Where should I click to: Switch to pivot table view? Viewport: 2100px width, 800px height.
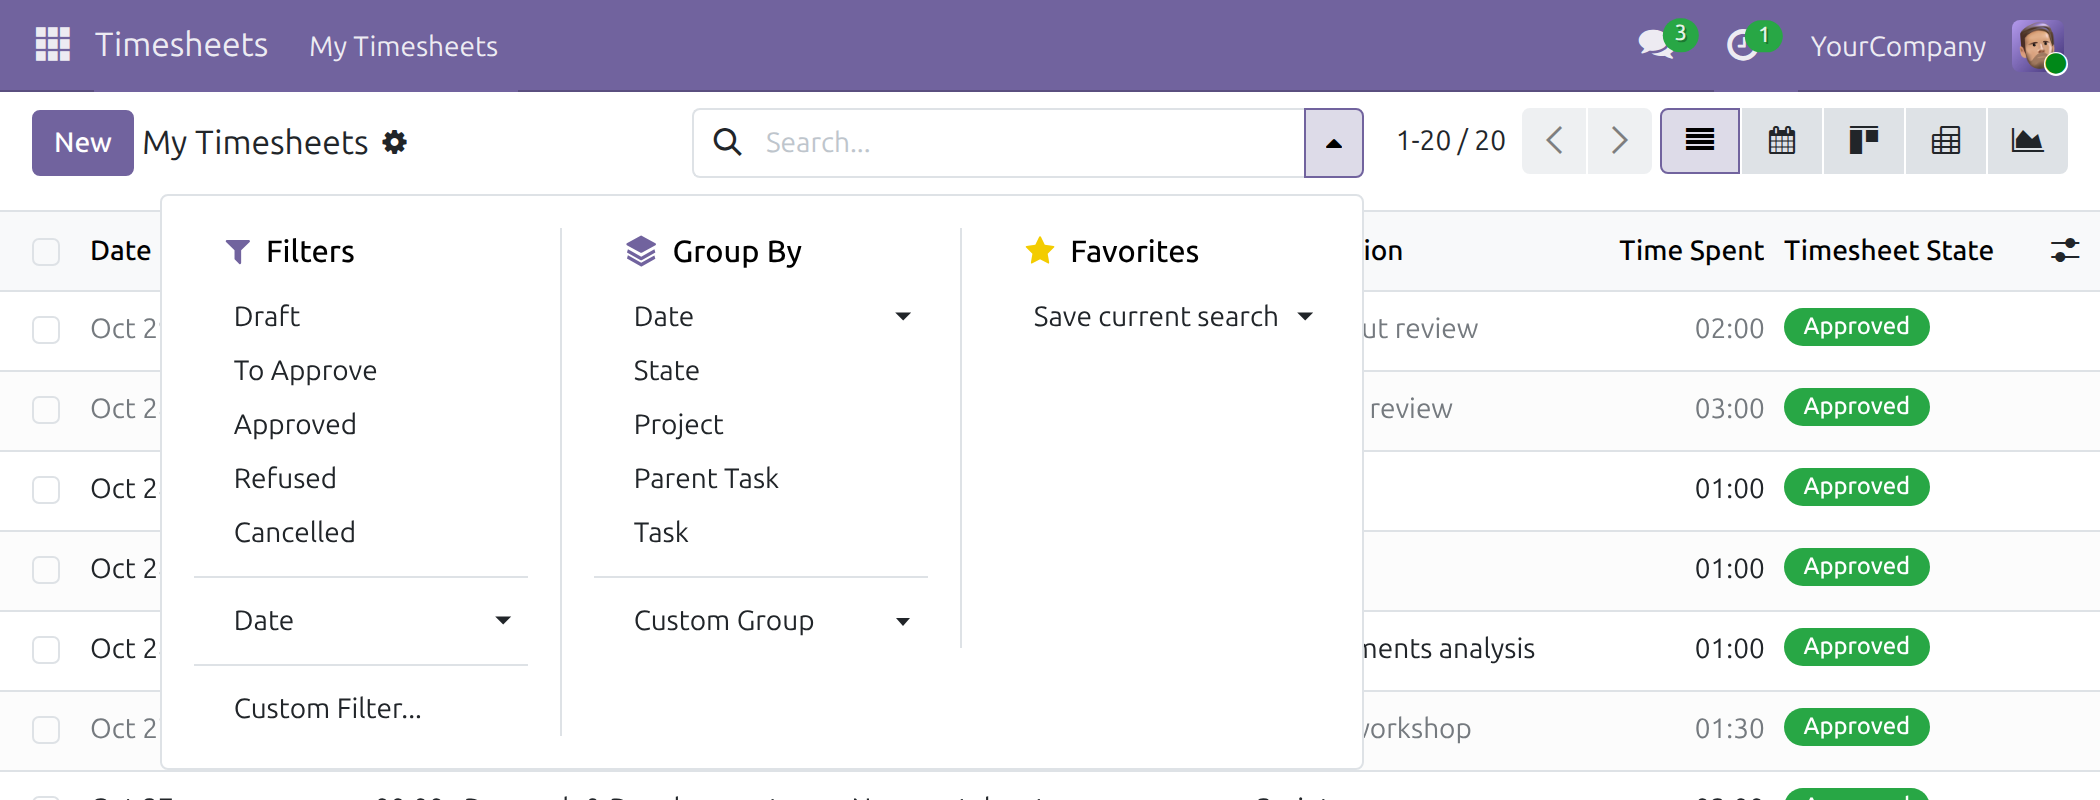1946,141
